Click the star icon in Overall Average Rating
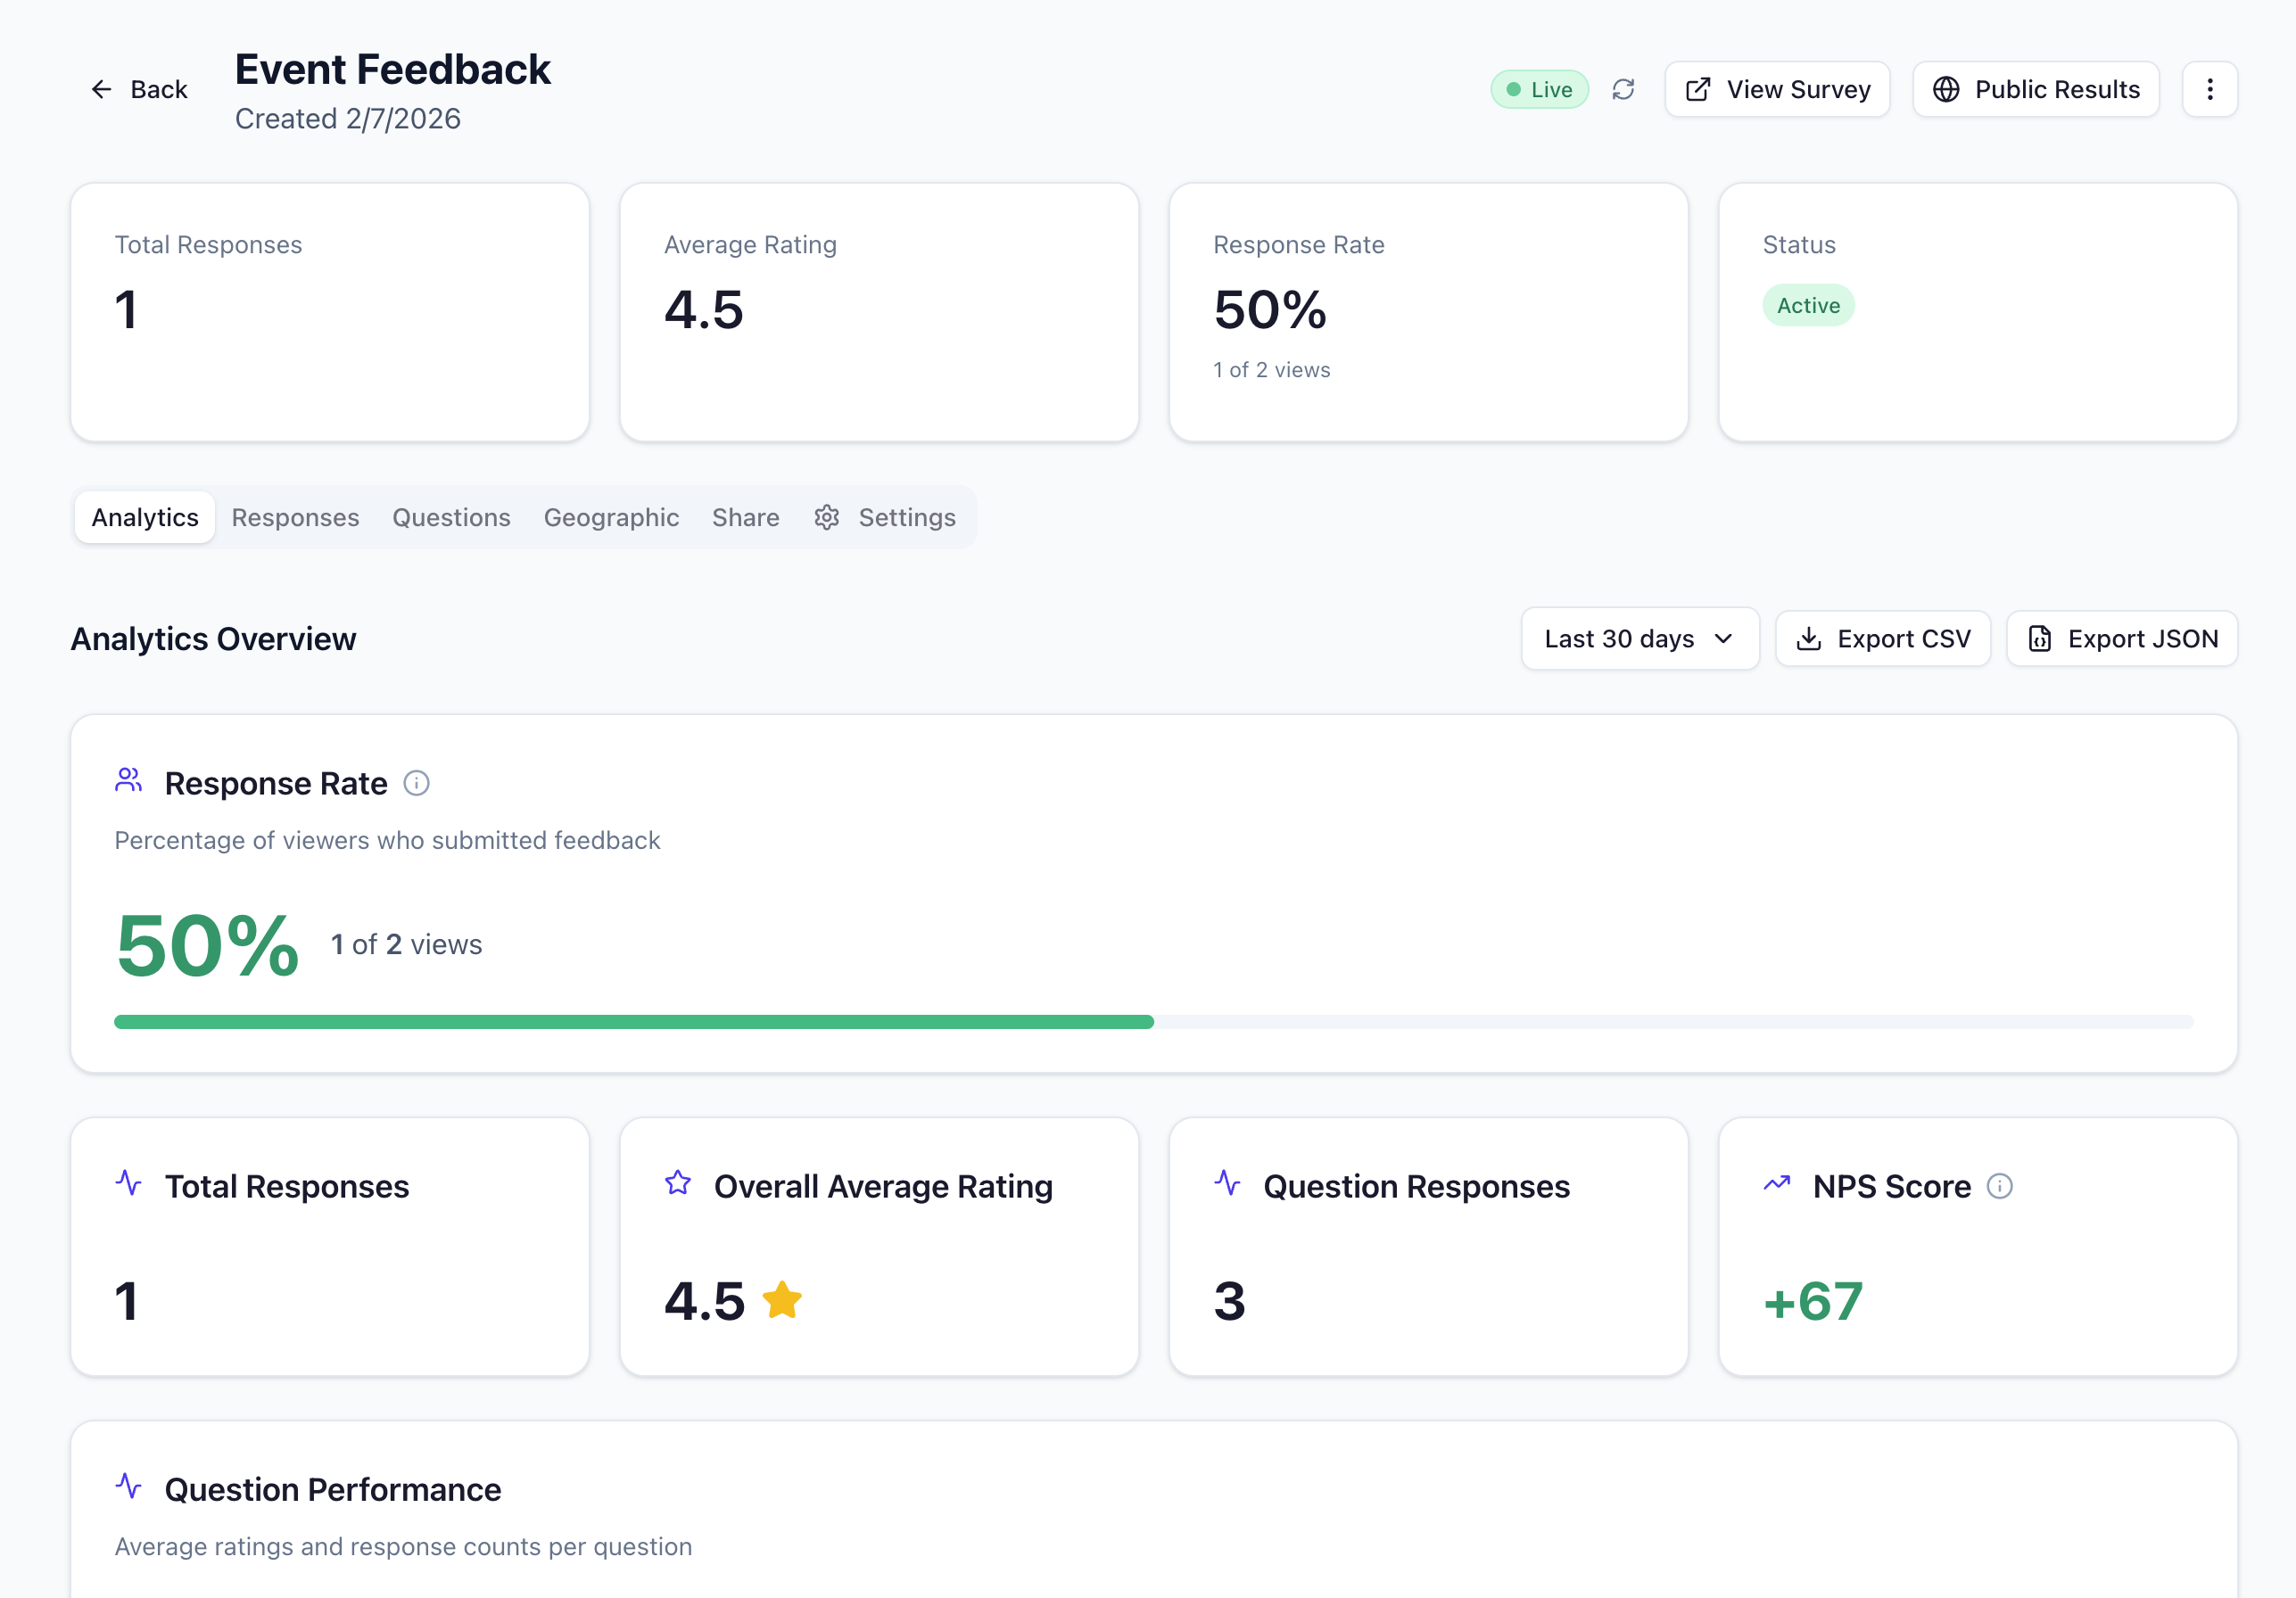Image resolution: width=2296 pixels, height=1598 pixels. [783, 1300]
